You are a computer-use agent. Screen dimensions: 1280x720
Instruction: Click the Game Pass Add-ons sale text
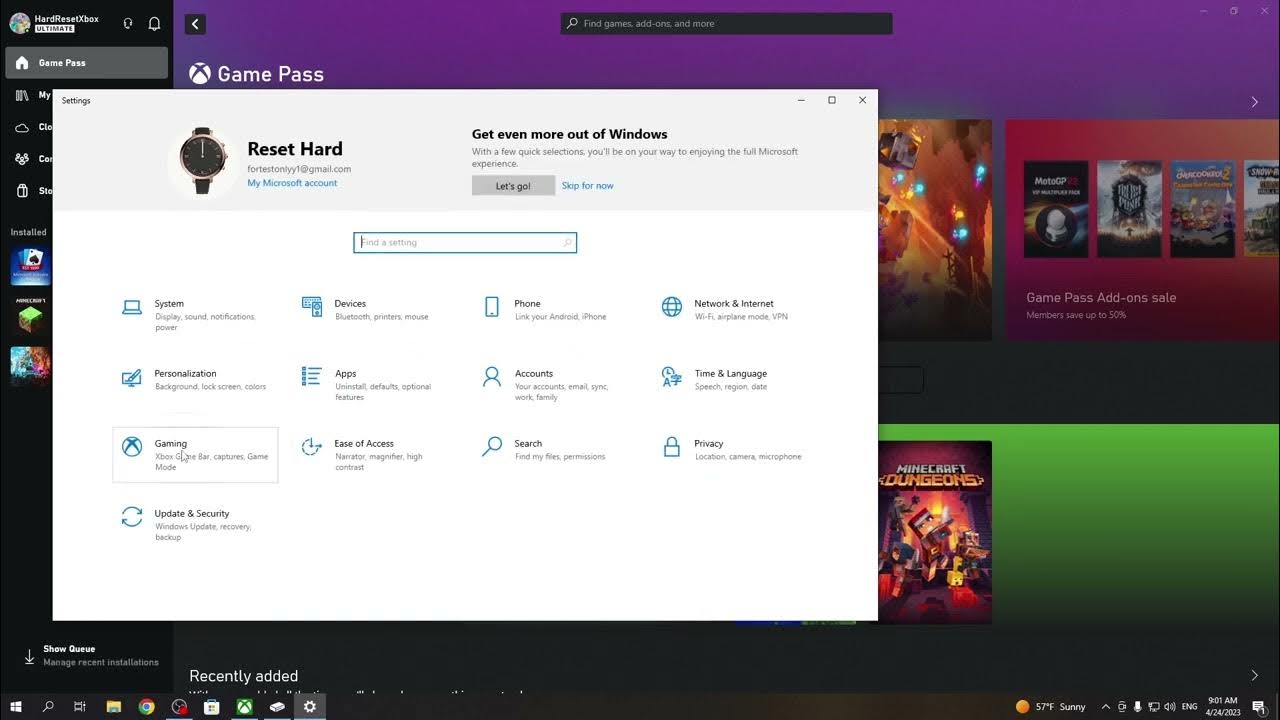(1101, 298)
